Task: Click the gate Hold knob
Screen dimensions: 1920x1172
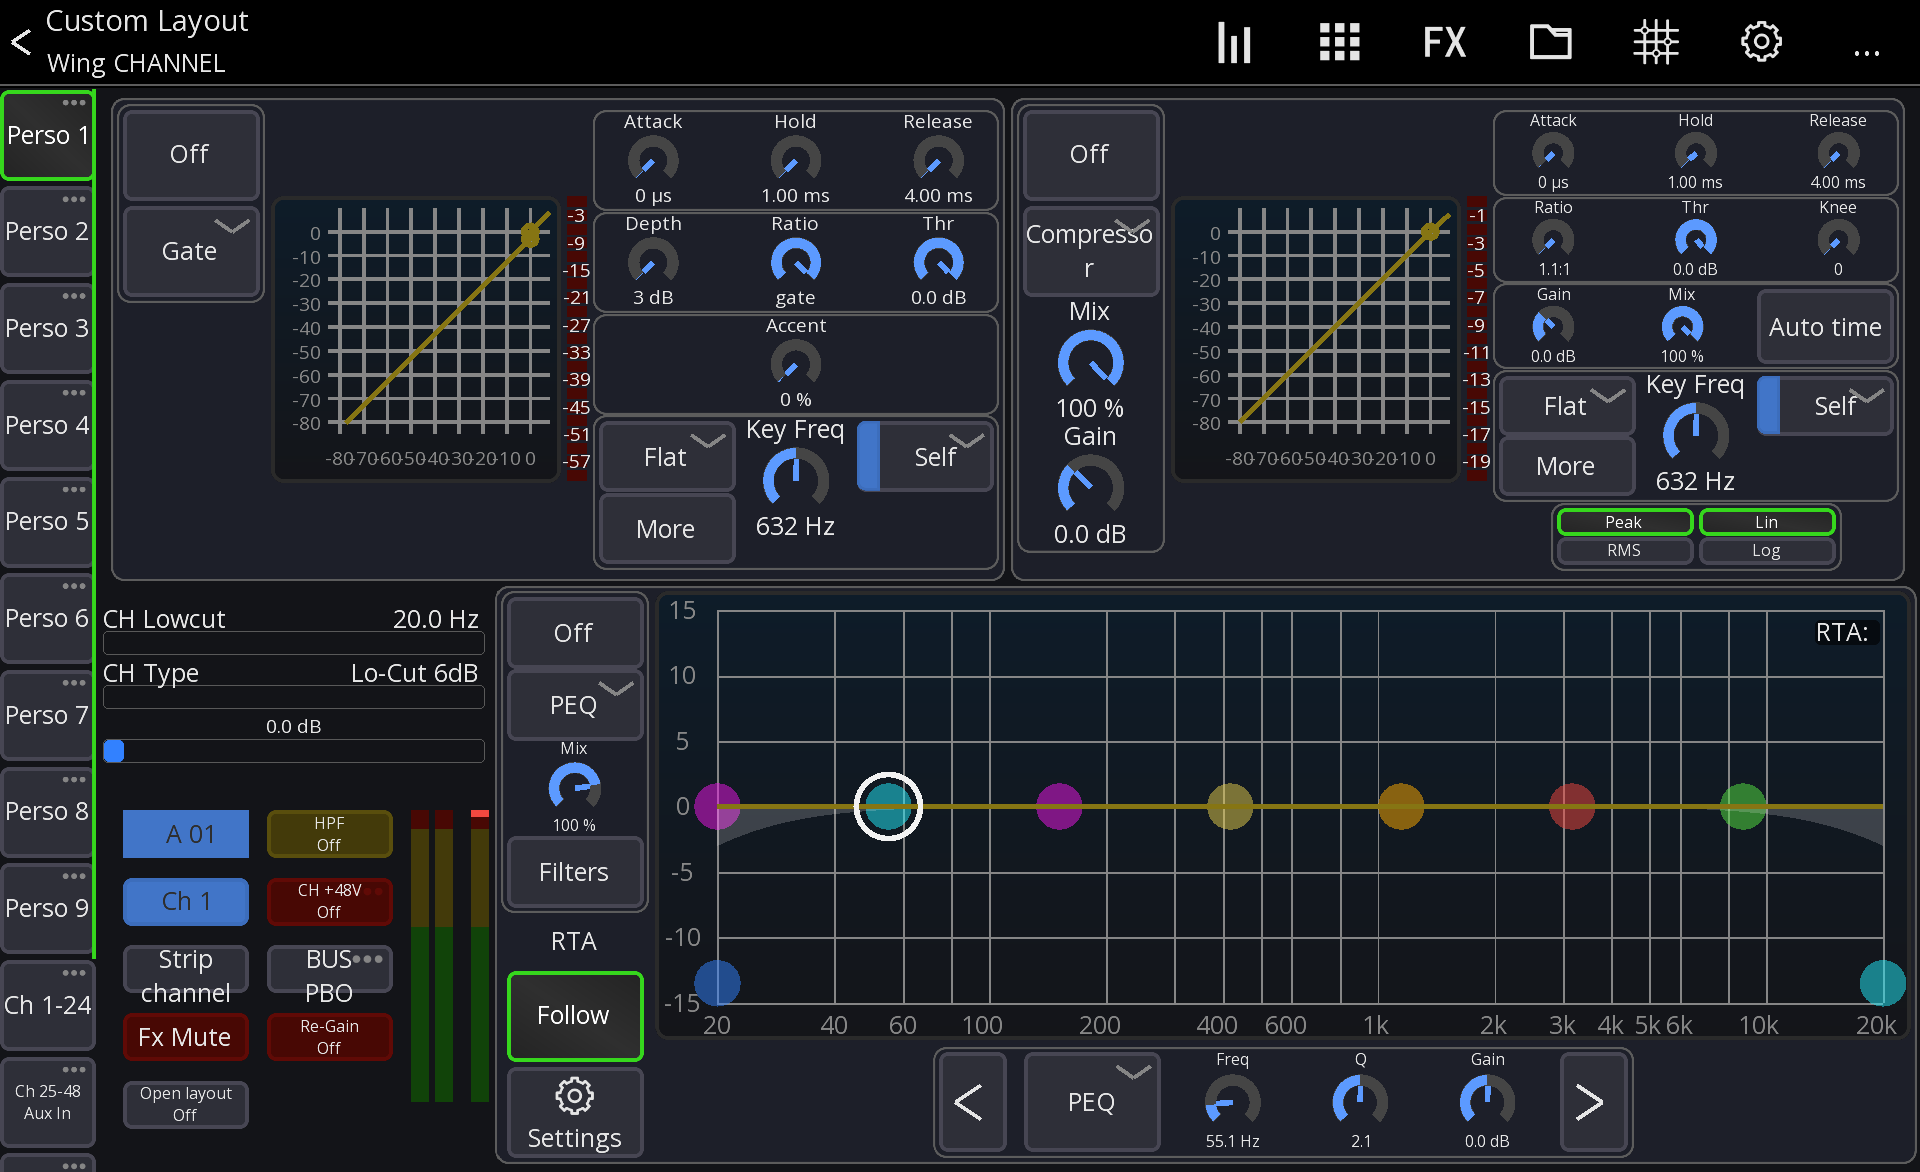Action: (795, 160)
